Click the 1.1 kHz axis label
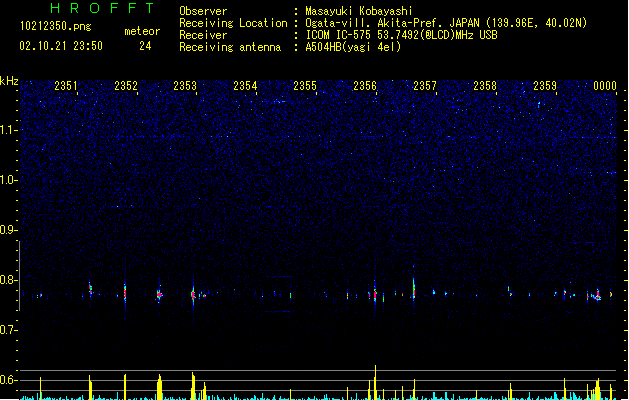The image size is (629, 400). [x=8, y=130]
